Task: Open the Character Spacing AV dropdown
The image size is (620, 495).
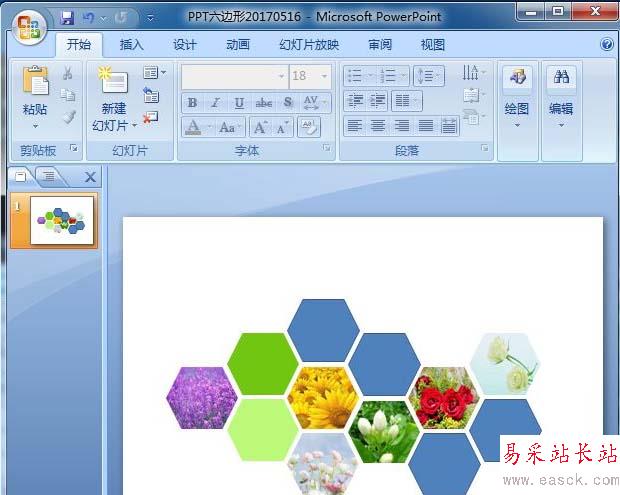Action: (x=315, y=103)
